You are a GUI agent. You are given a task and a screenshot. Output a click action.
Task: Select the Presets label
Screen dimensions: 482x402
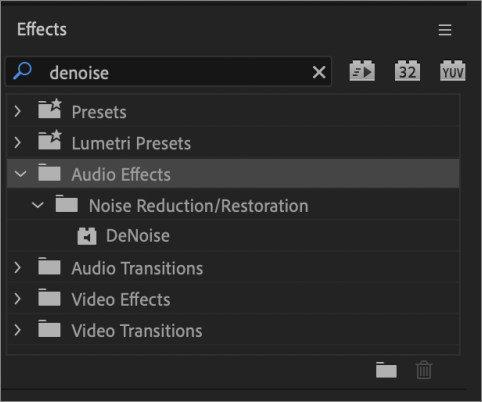point(99,112)
